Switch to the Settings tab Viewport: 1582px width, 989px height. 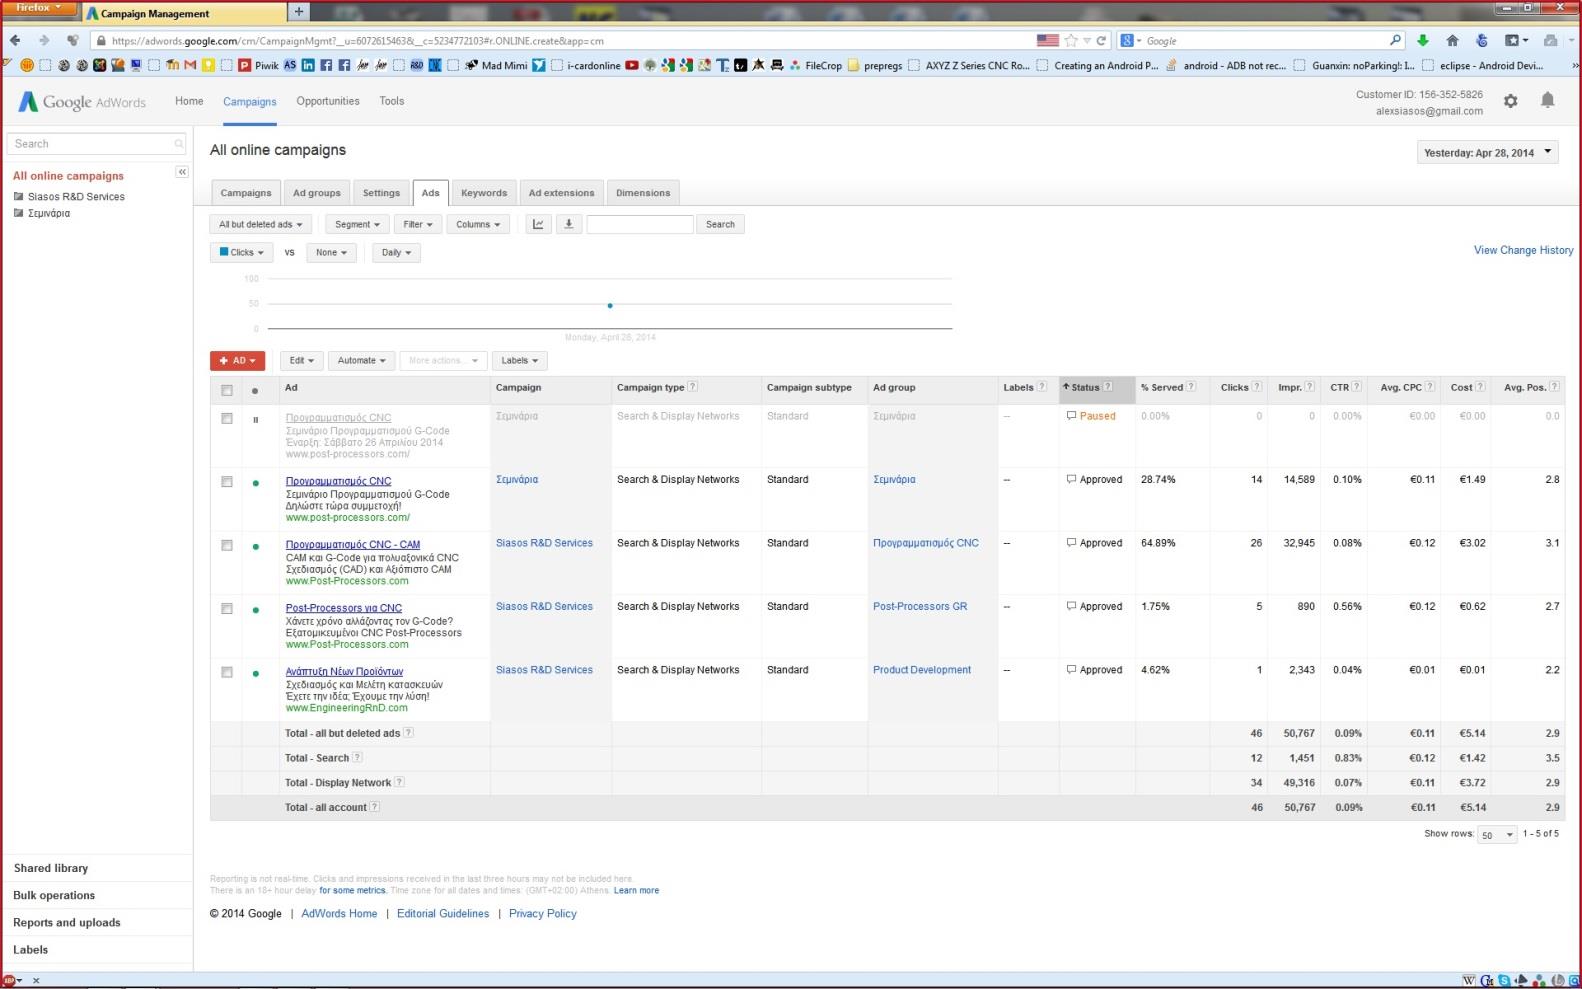click(381, 193)
